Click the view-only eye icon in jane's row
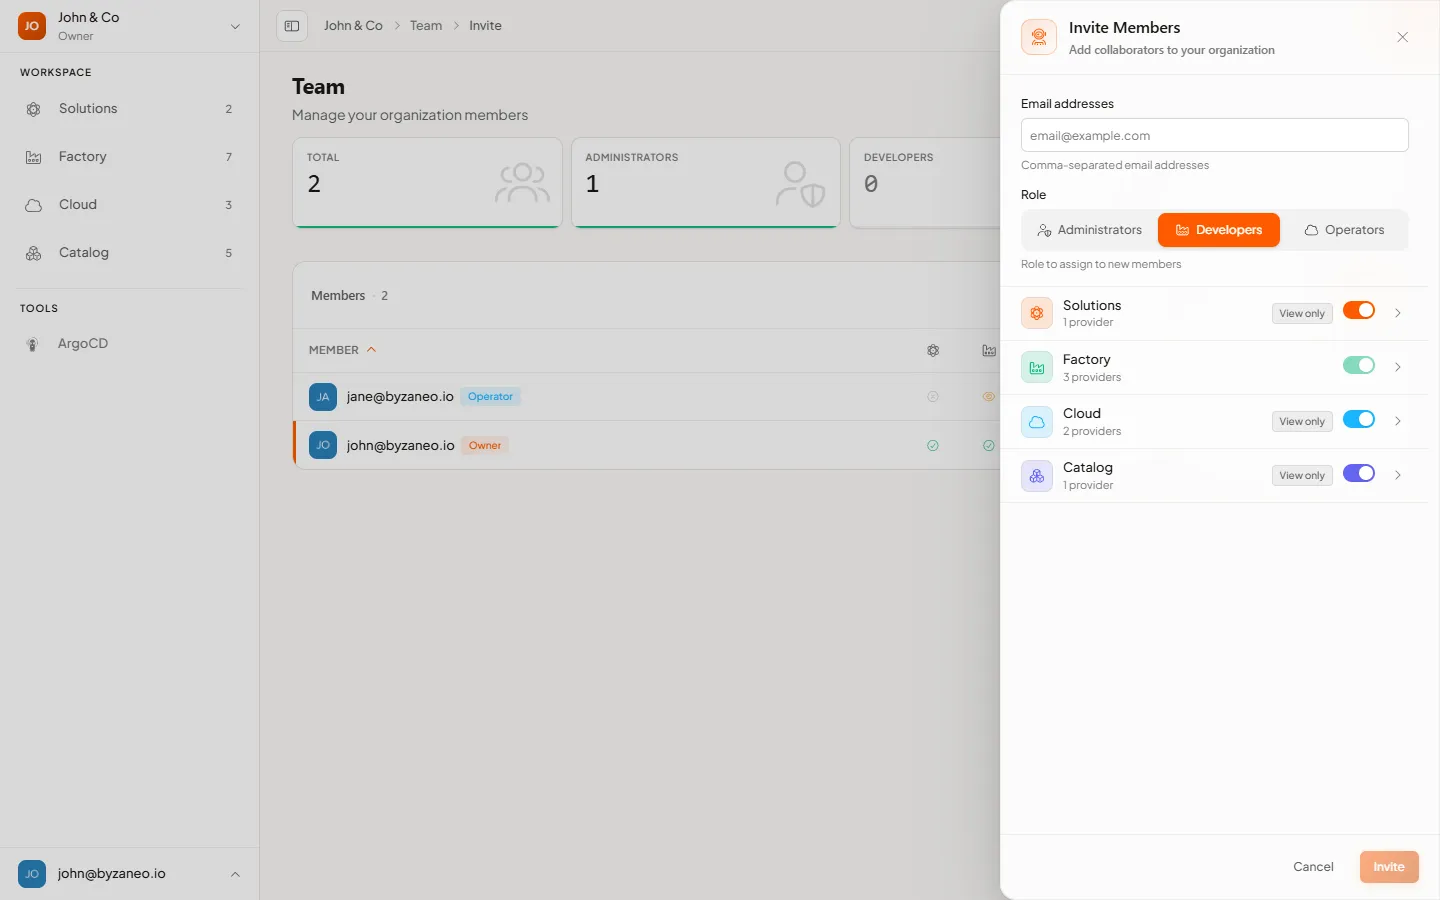Image resolution: width=1440 pixels, height=900 pixels. pyautogui.click(x=989, y=397)
